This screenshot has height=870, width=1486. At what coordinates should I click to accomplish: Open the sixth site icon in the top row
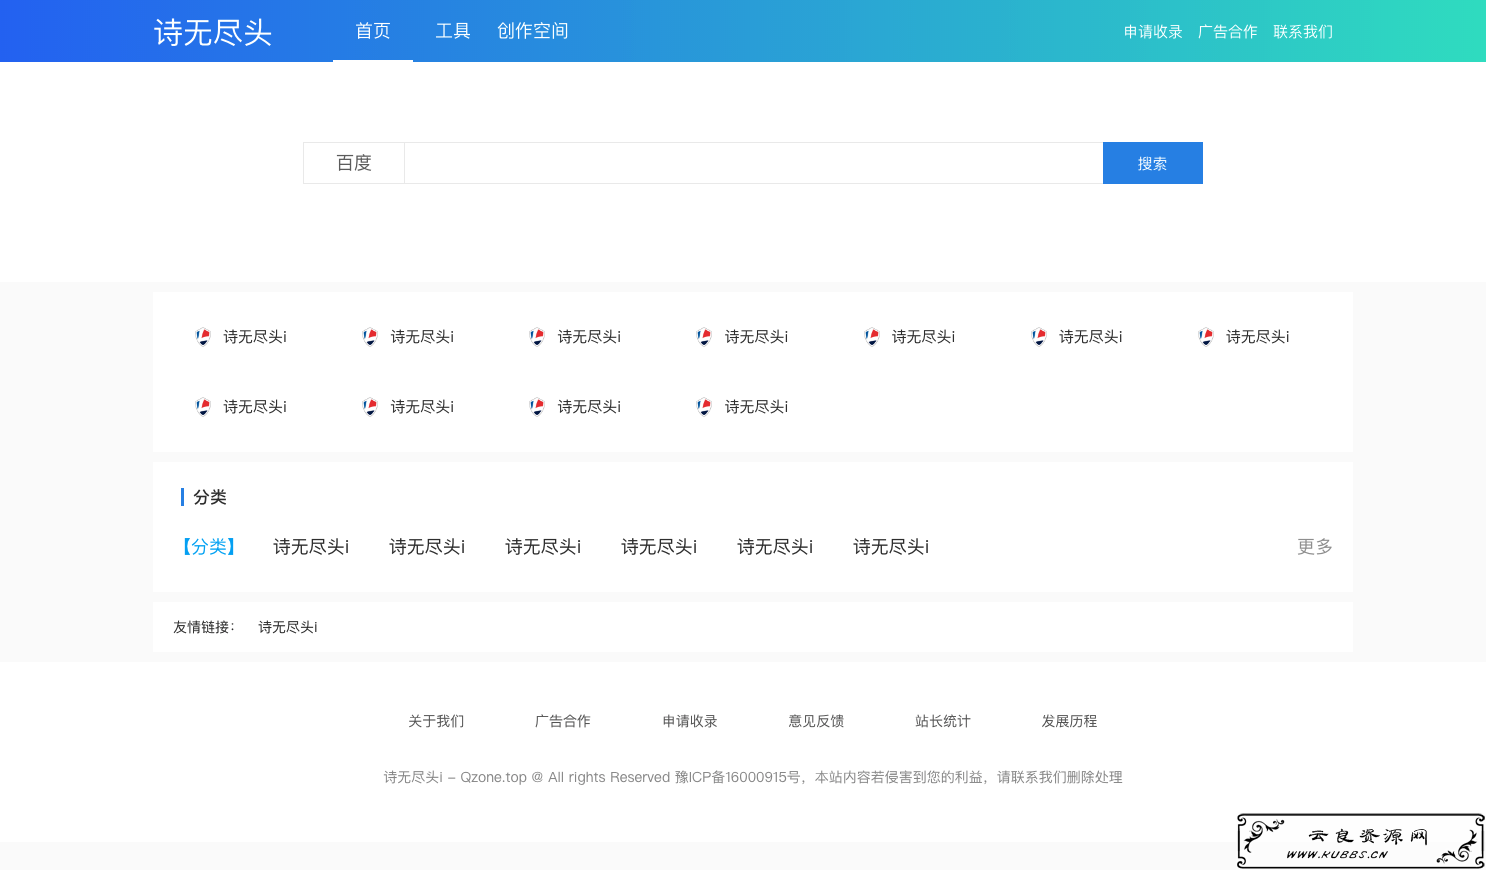tap(1039, 337)
